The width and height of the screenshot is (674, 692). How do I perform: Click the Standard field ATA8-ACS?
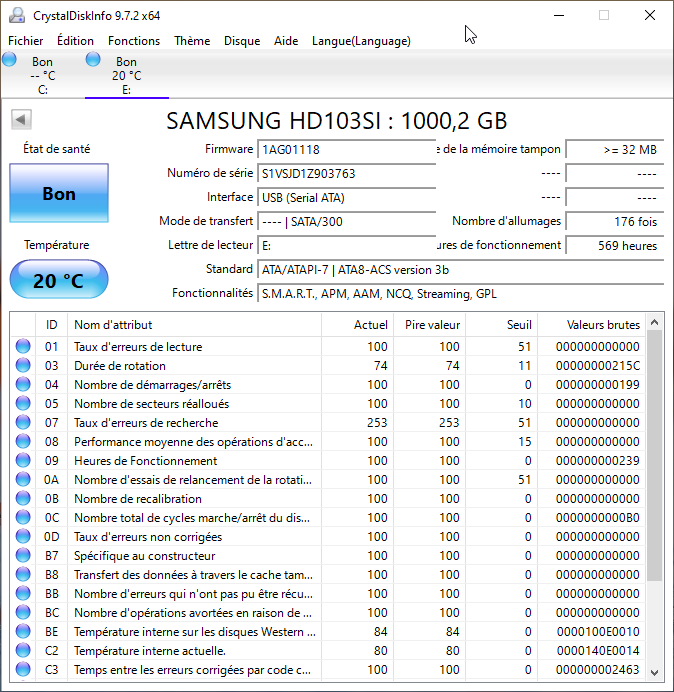pos(460,270)
